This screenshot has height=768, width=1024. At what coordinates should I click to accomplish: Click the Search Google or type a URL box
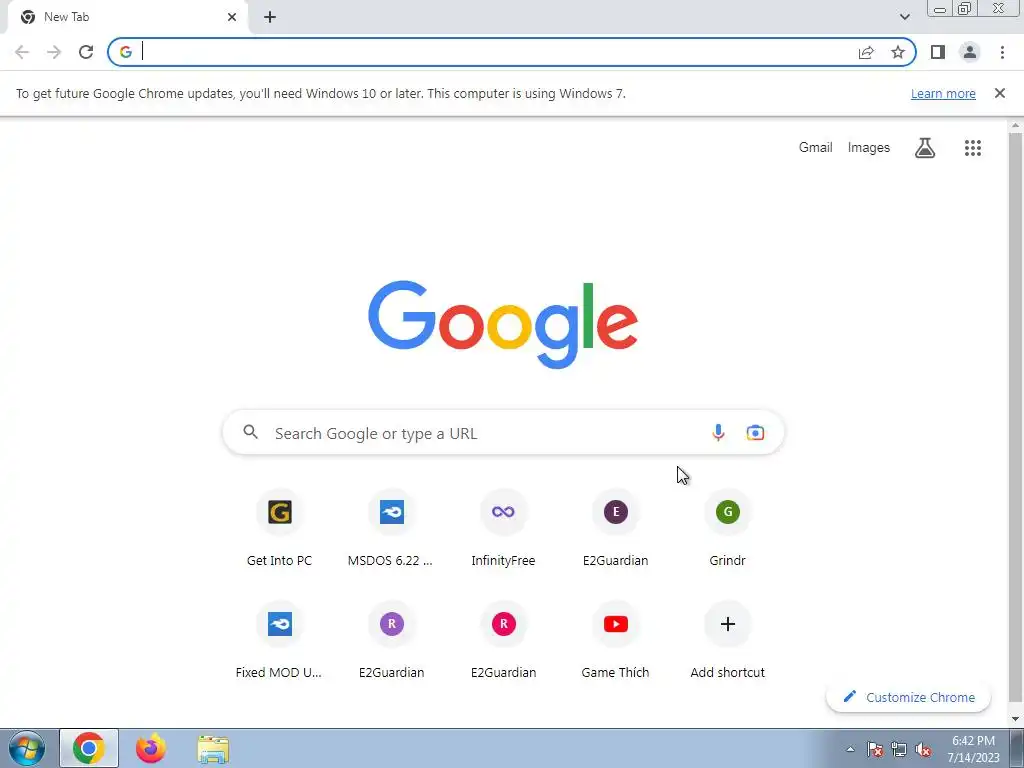pos(504,432)
